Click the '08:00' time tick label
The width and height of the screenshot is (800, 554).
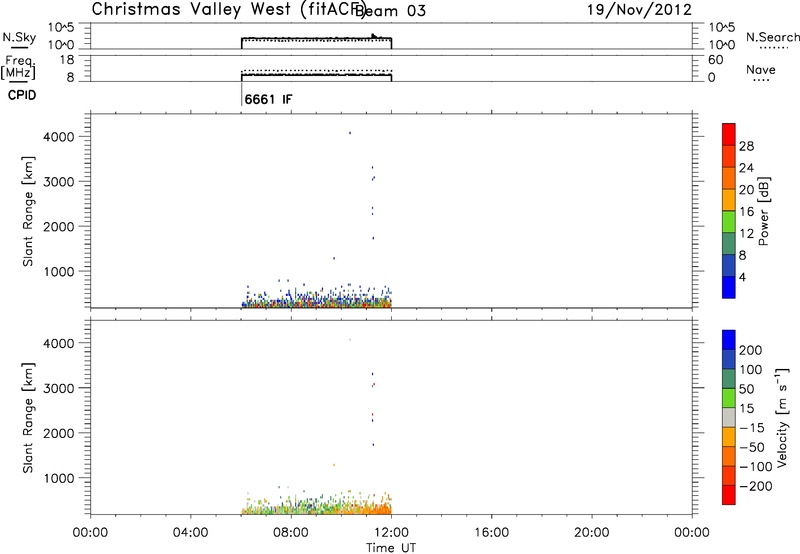click(291, 533)
